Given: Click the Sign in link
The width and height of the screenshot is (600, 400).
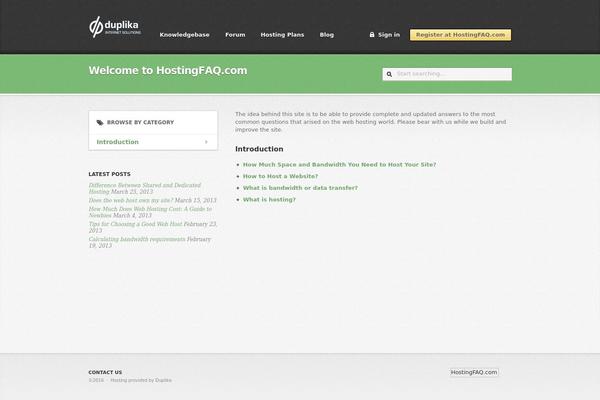Looking at the screenshot, I should (389, 35).
